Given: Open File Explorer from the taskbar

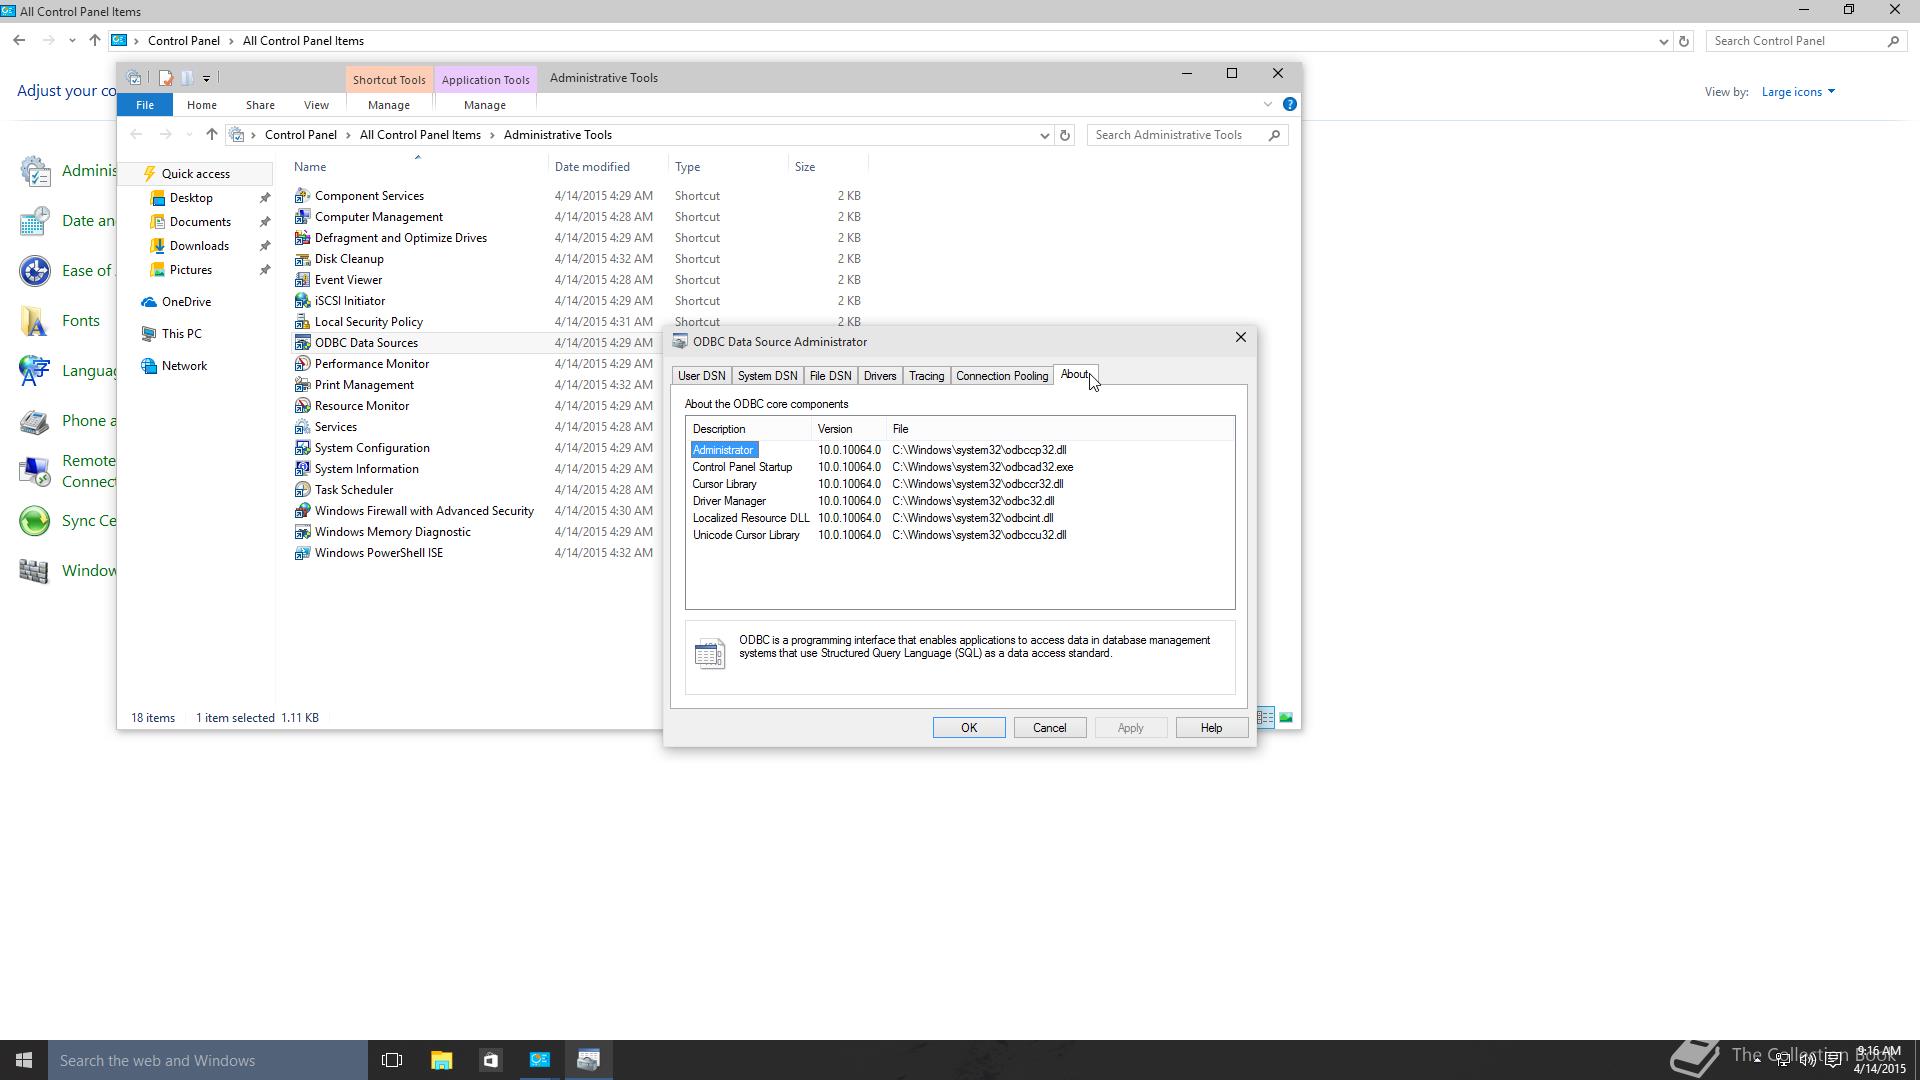Looking at the screenshot, I should pos(441,1059).
